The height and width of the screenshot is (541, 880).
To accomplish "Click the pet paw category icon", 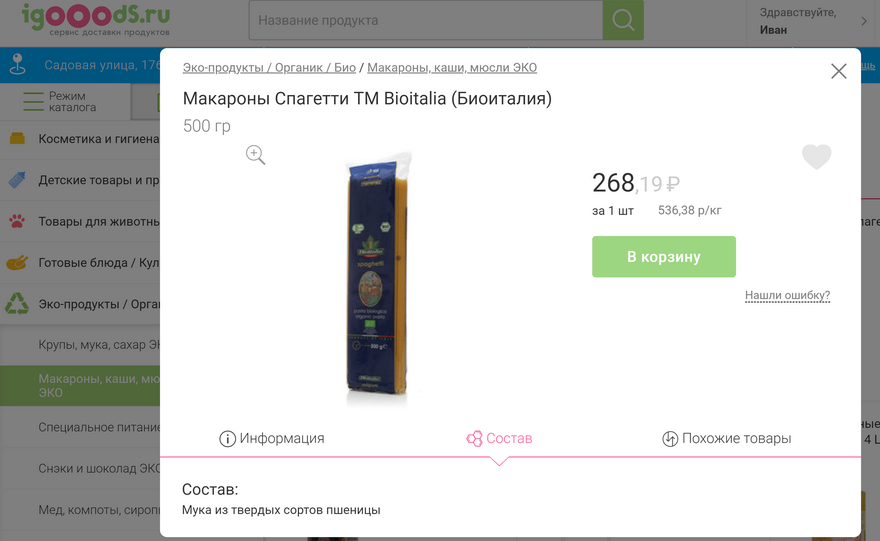I will click(x=17, y=221).
